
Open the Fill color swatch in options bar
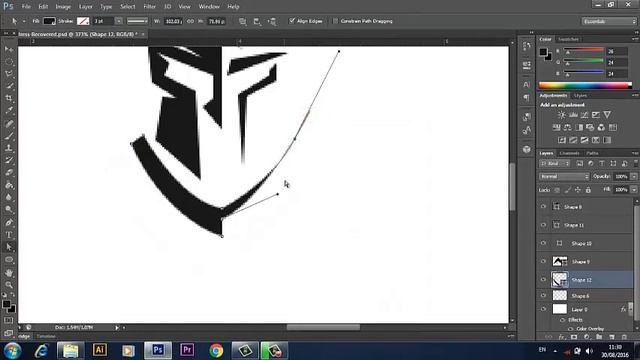coord(49,21)
